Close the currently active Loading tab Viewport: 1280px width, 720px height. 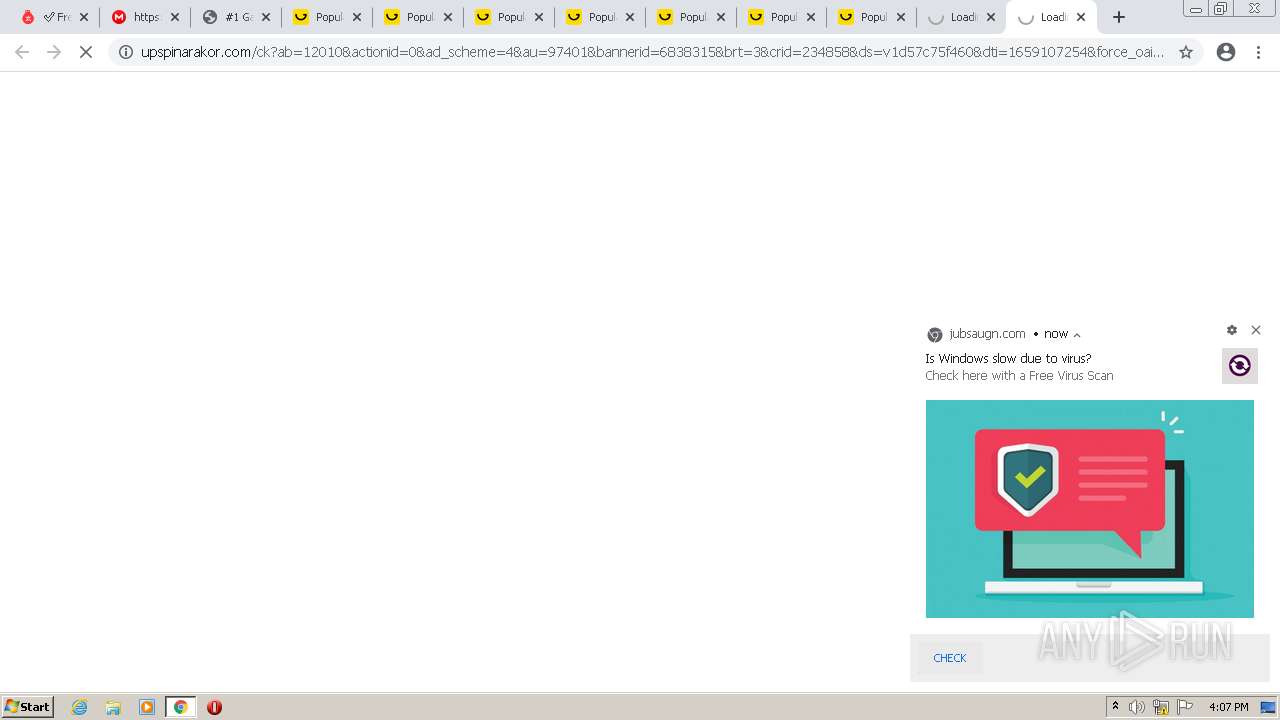pos(1081,17)
